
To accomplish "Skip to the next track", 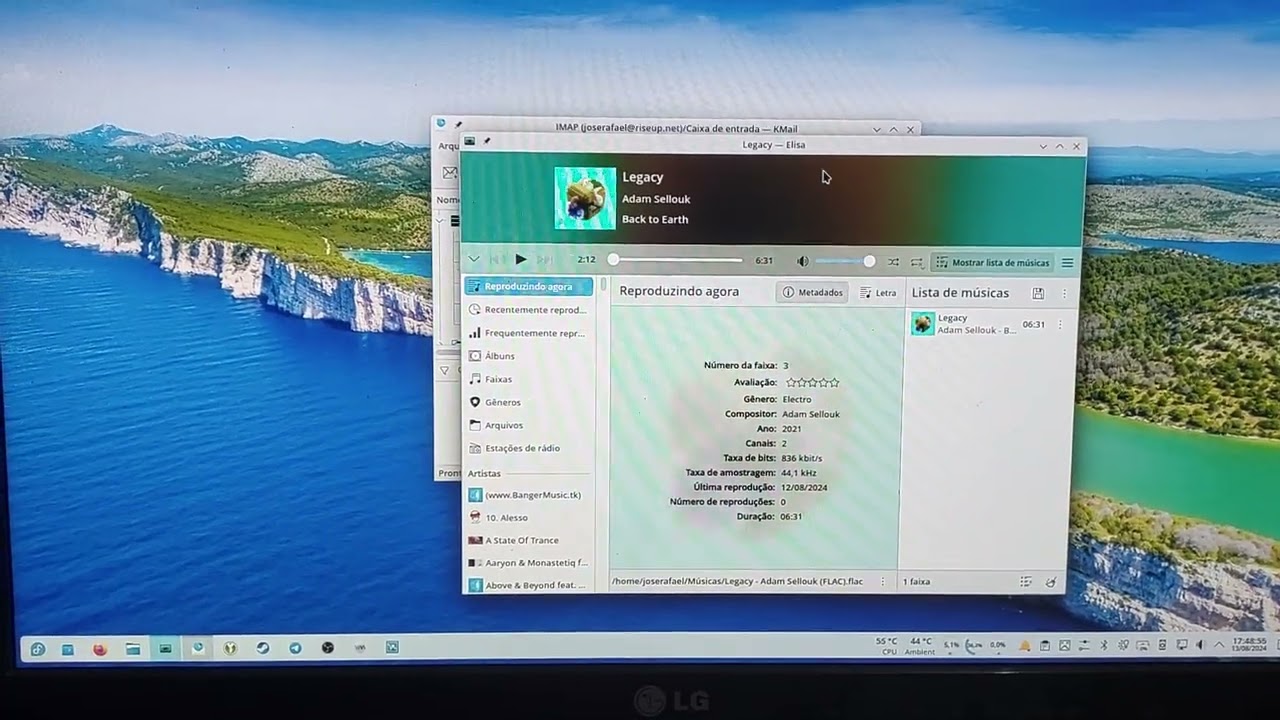I will [544, 260].
